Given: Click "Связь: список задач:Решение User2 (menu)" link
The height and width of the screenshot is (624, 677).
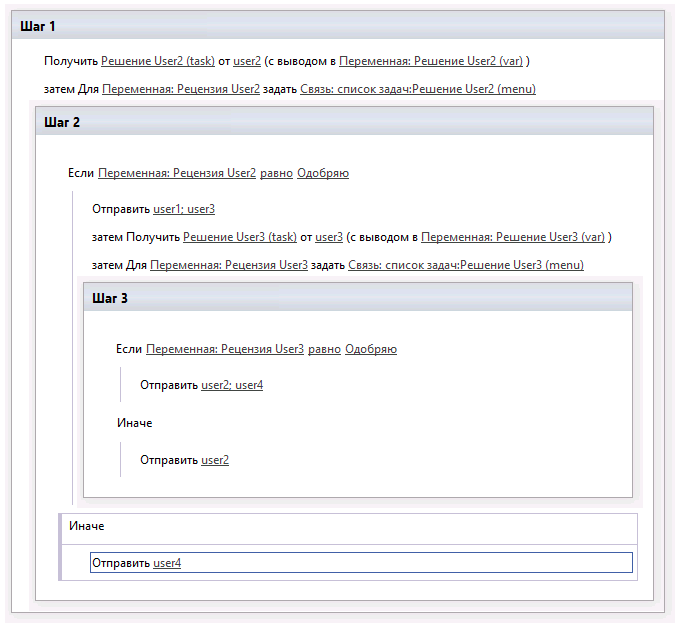Looking at the screenshot, I should [418, 89].
